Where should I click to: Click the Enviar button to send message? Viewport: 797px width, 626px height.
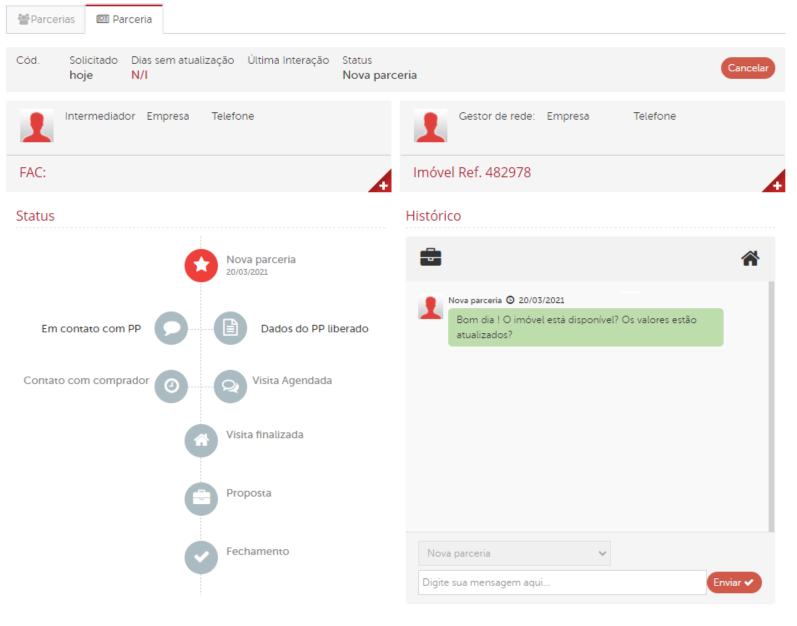pyautogui.click(x=734, y=583)
